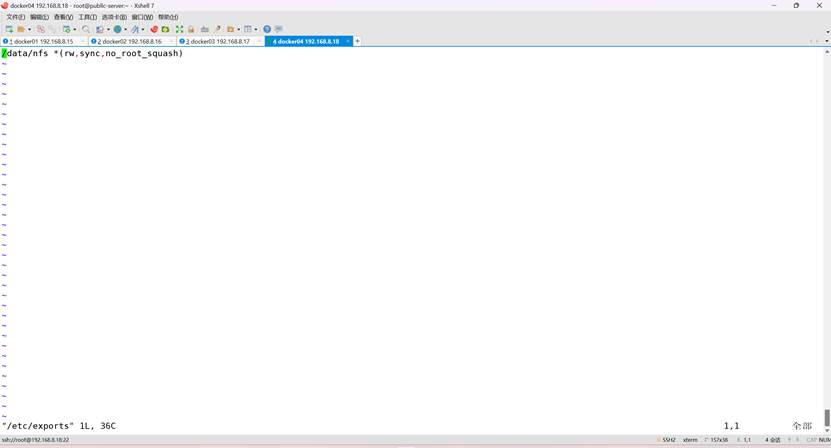The height and width of the screenshot is (448, 831).
Task: Click the Paste icon in the toolbar
Action: (52, 29)
